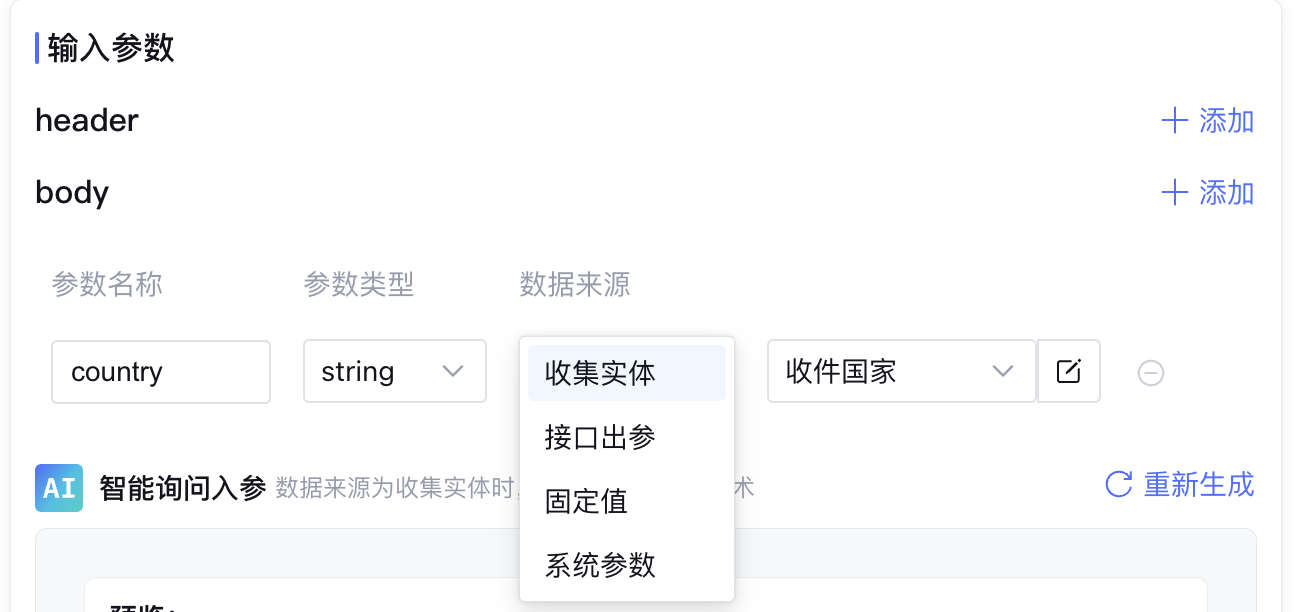Click the plus icon in the header row
Viewport: 1296px width, 612px height.
pyautogui.click(x=1174, y=121)
